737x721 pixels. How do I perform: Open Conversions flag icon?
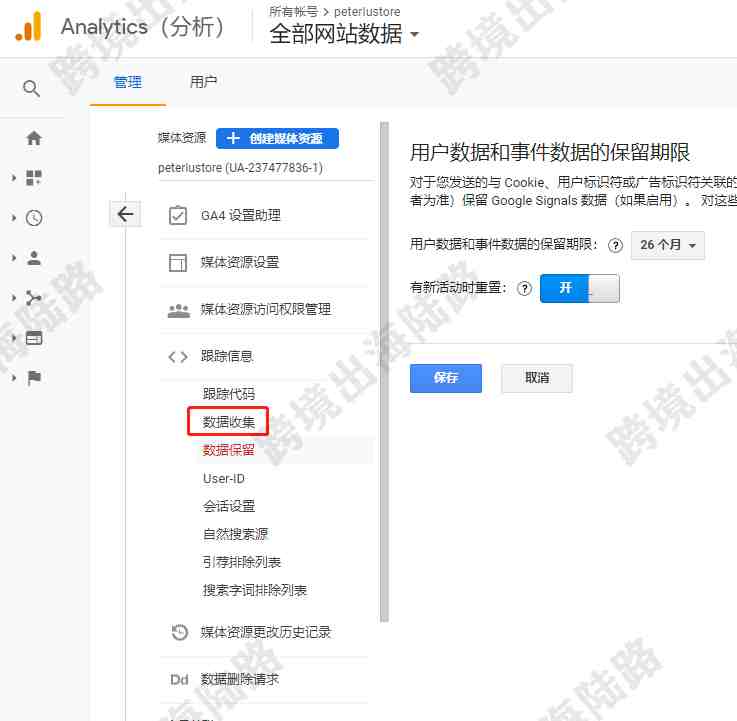click(34, 378)
